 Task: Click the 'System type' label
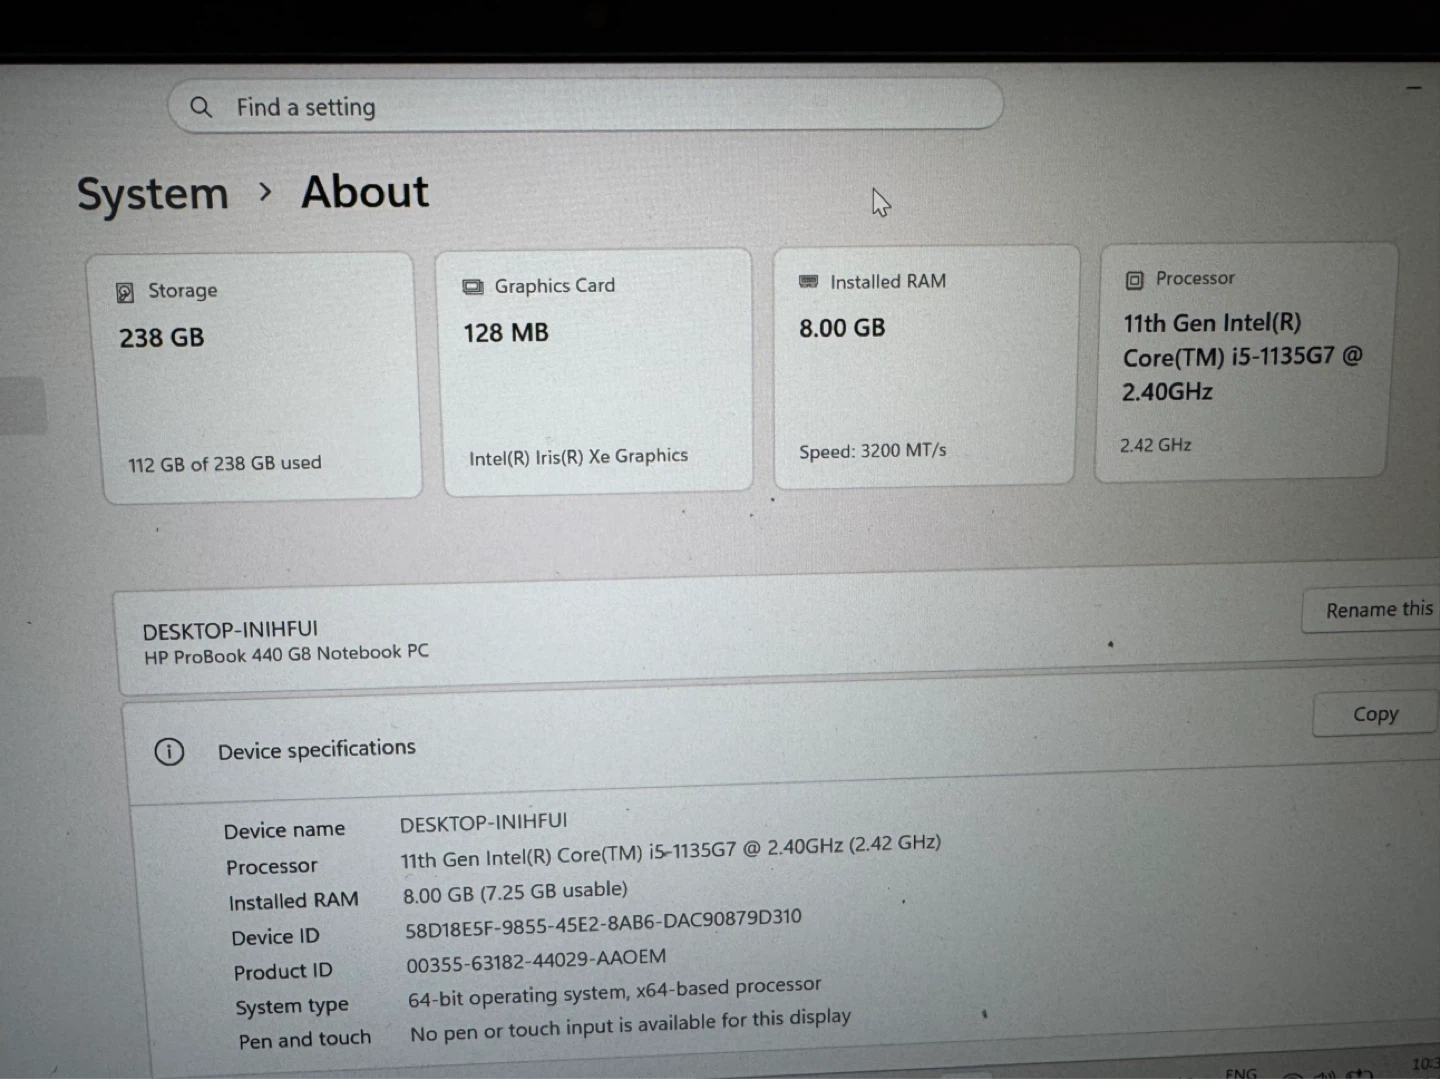point(292,1007)
